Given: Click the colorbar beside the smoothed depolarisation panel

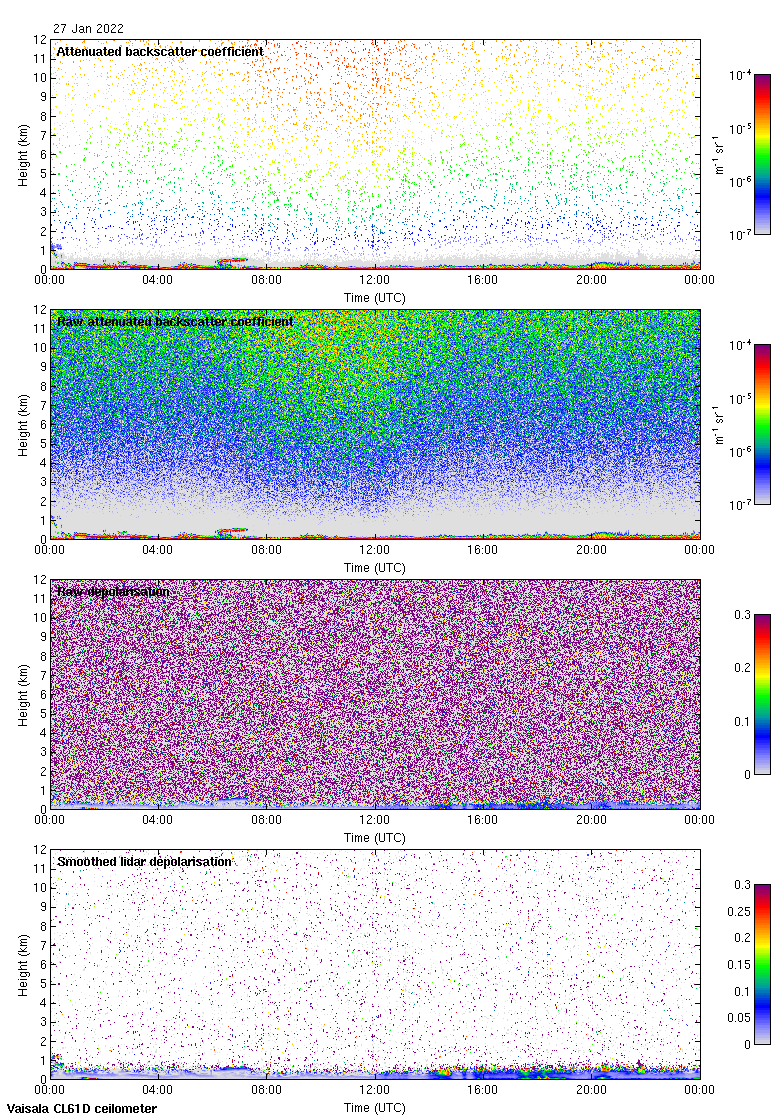Looking at the screenshot, I should pos(762,964).
